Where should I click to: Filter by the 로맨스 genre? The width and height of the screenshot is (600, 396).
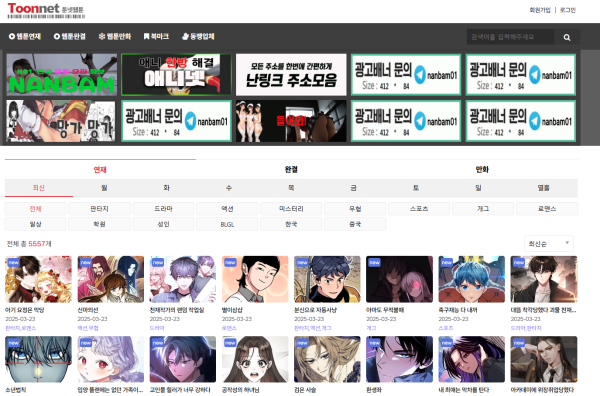(x=547, y=209)
